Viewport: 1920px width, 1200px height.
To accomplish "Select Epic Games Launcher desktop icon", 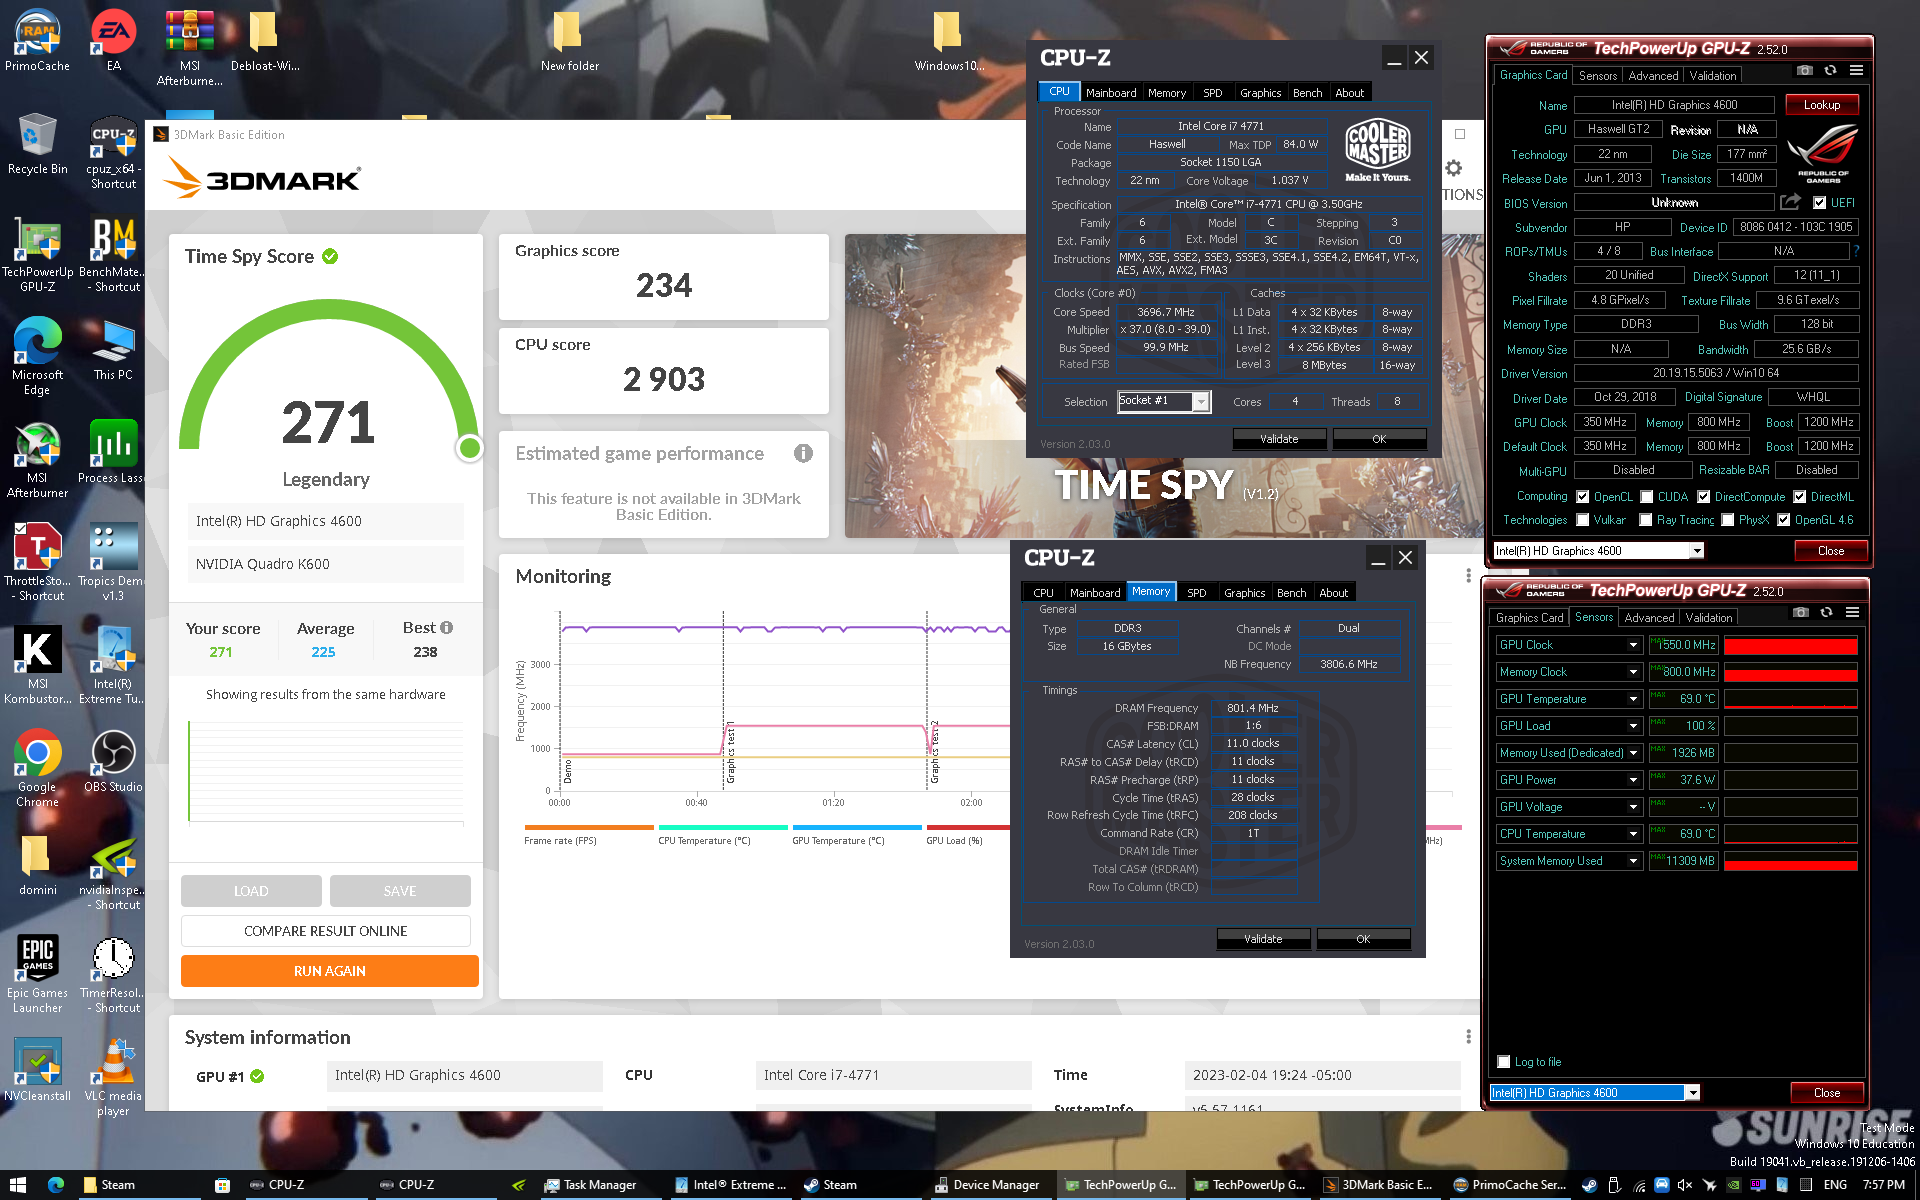I will pos(37,974).
